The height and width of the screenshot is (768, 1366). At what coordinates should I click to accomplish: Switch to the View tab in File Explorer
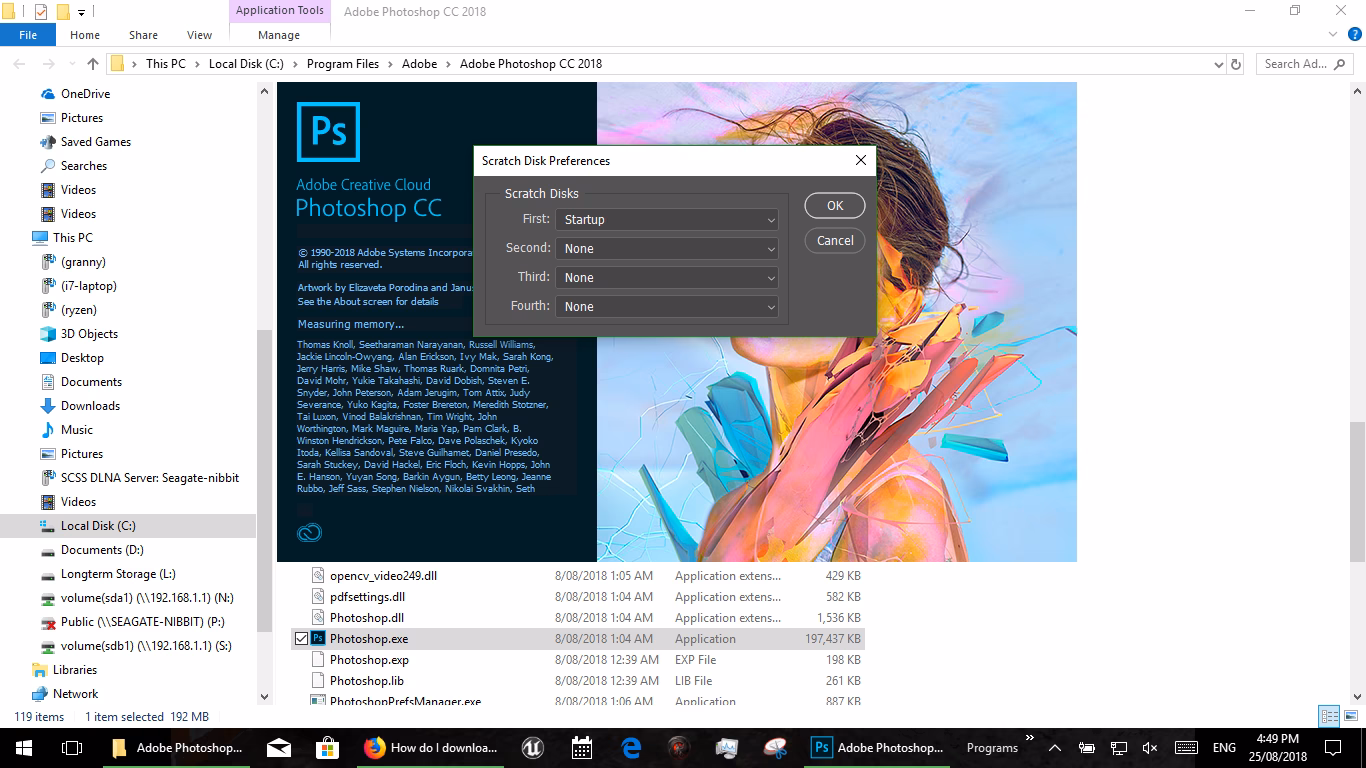point(198,34)
